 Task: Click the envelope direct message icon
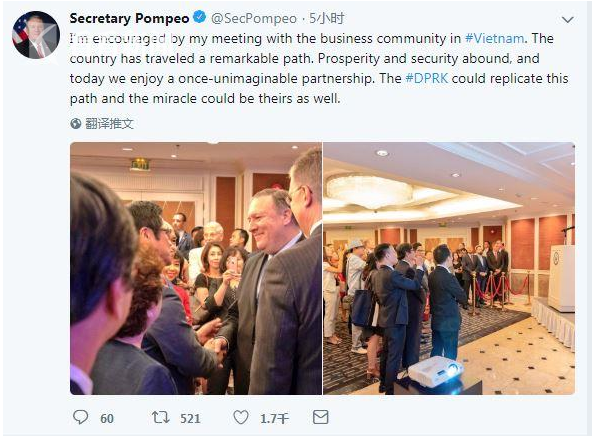coord(320,417)
